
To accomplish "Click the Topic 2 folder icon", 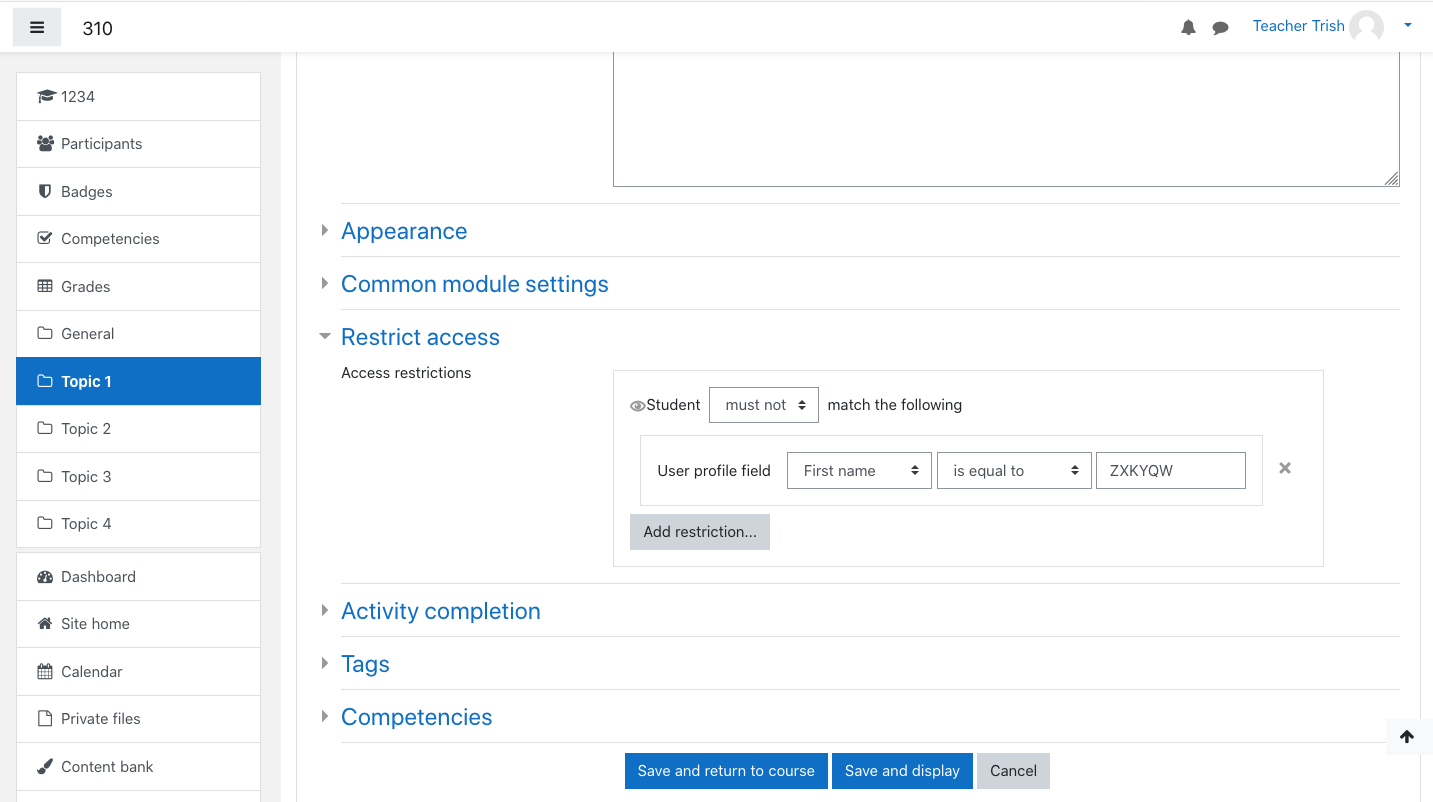I will point(45,428).
